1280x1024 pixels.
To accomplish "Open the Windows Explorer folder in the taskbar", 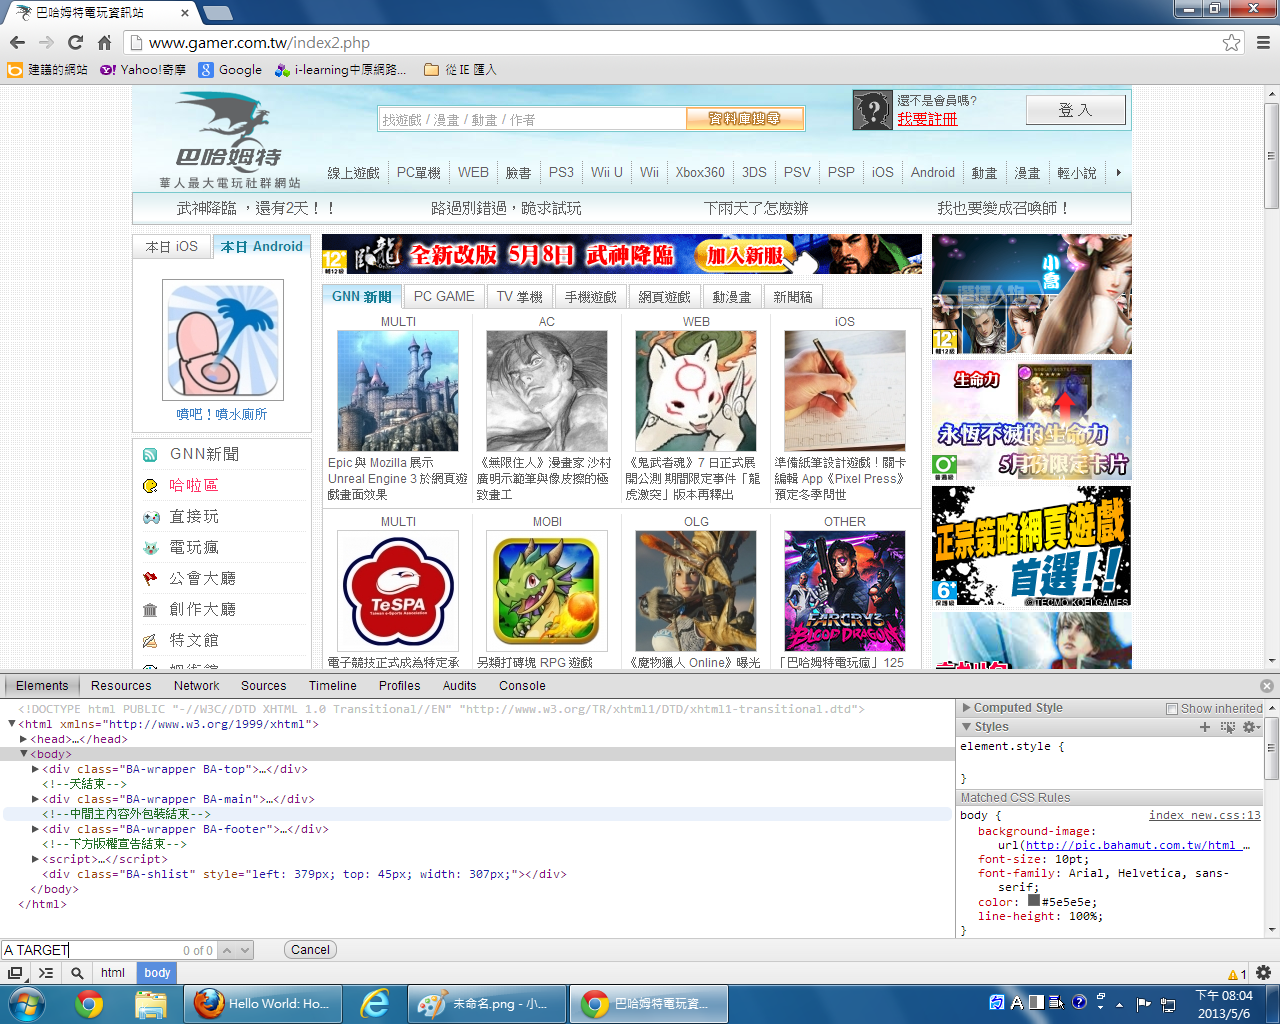I will click(x=150, y=1003).
